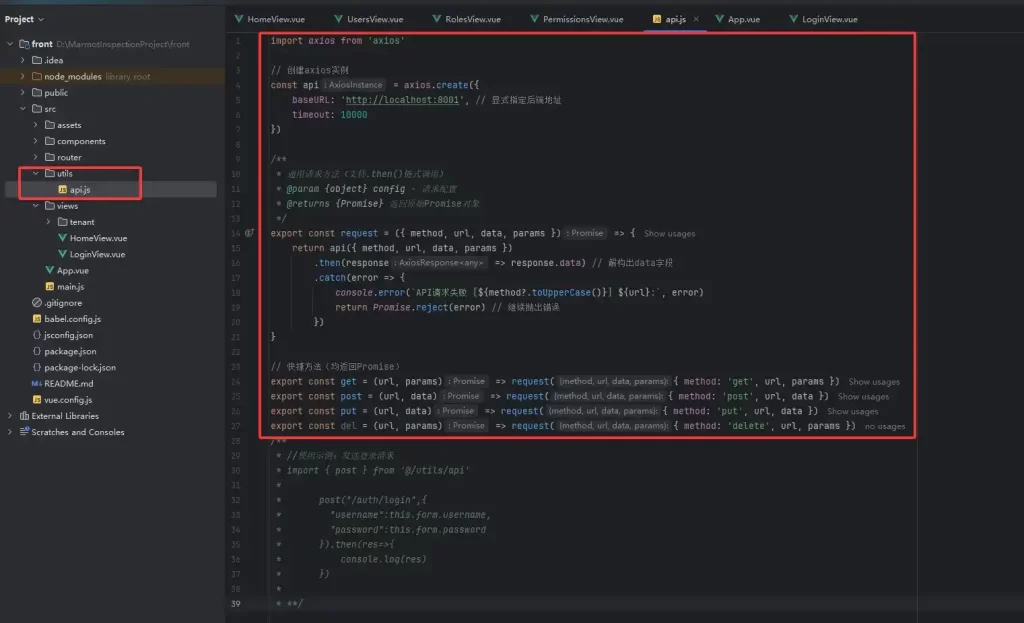This screenshot has height=623, width=1024.
Task: Click 'Show usages' next to request function
Action: tap(669, 234)
